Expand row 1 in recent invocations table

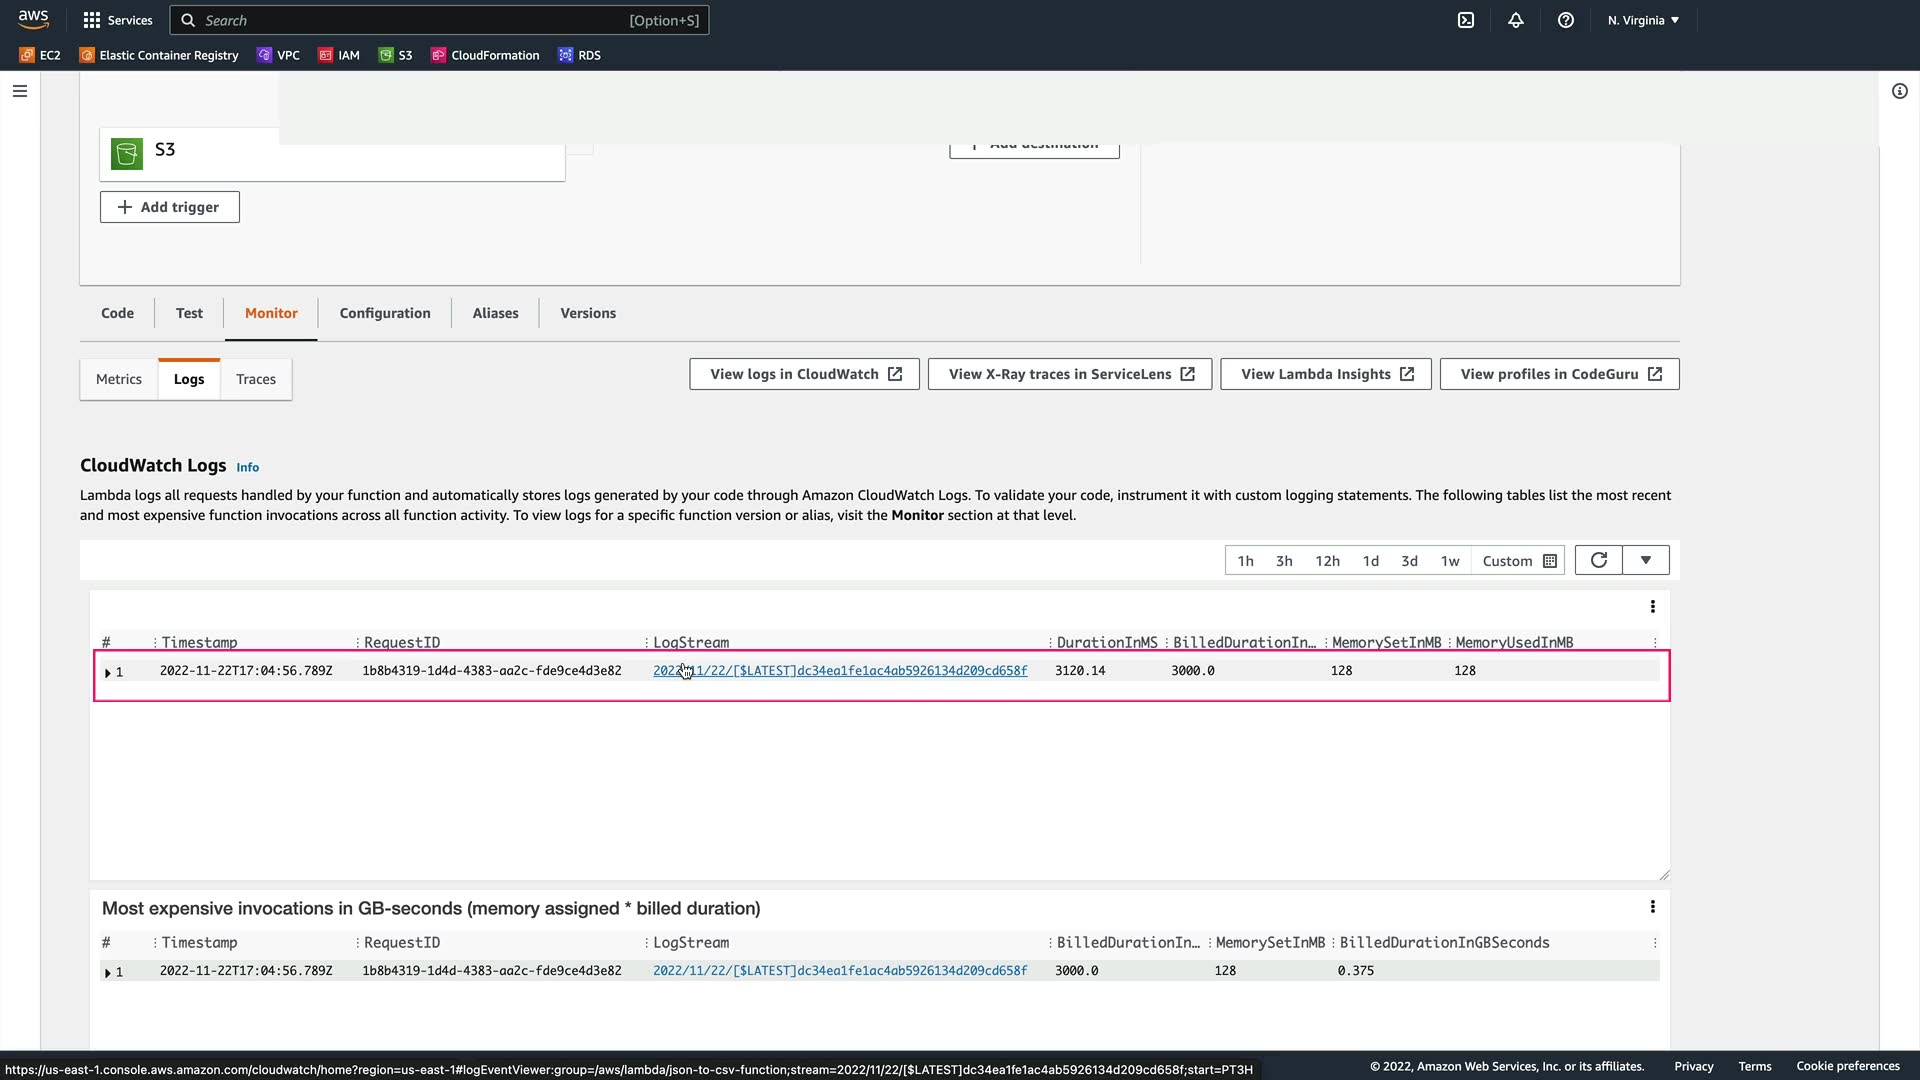(108, 672)
